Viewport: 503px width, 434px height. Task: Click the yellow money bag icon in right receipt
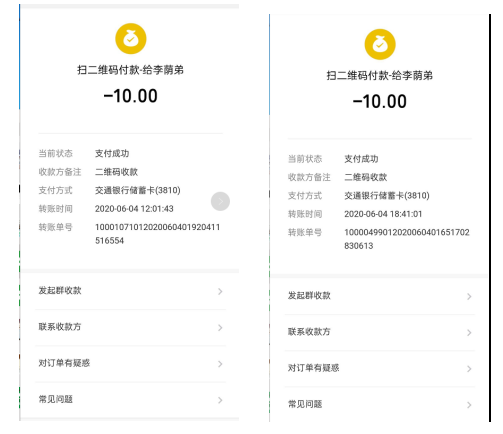point(380,44)
